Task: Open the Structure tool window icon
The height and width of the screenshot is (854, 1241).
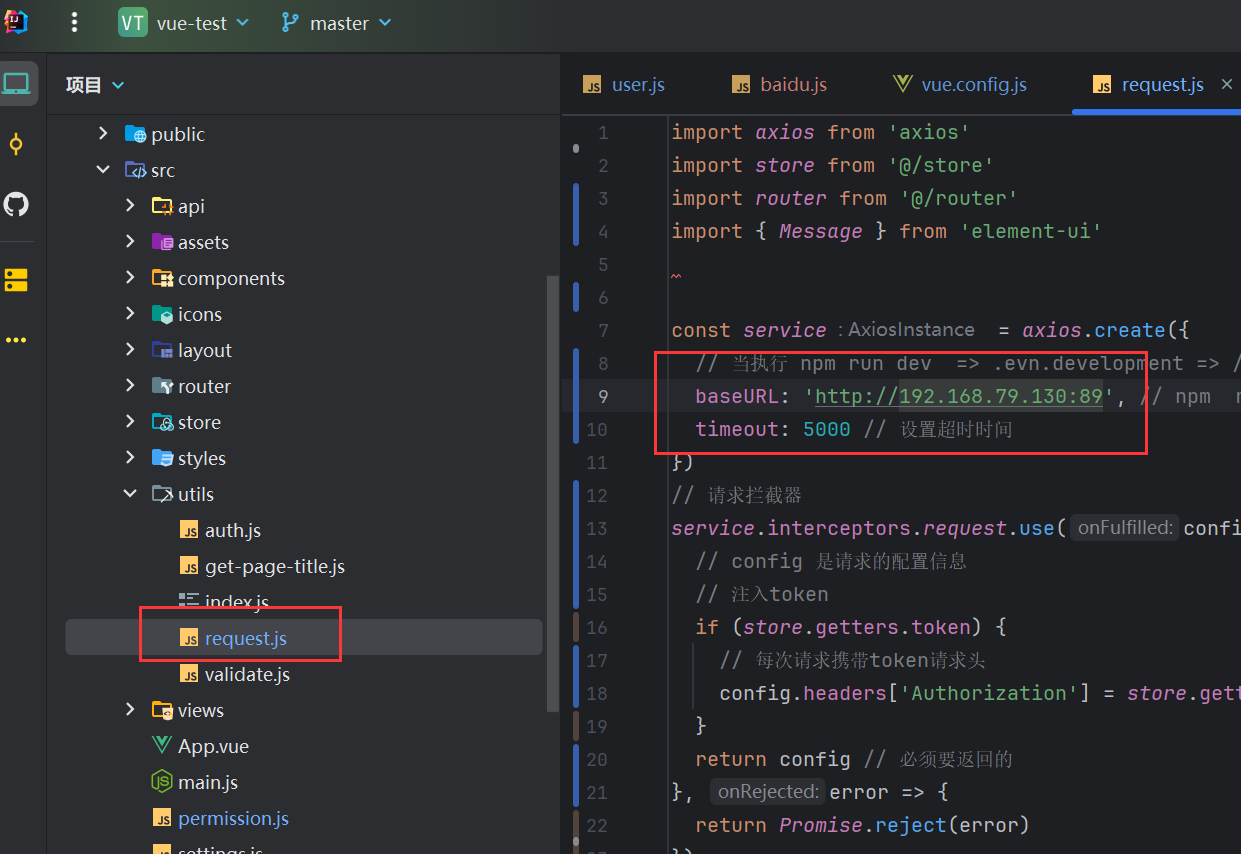Action: pyautogui.click(x=16, y=280)
